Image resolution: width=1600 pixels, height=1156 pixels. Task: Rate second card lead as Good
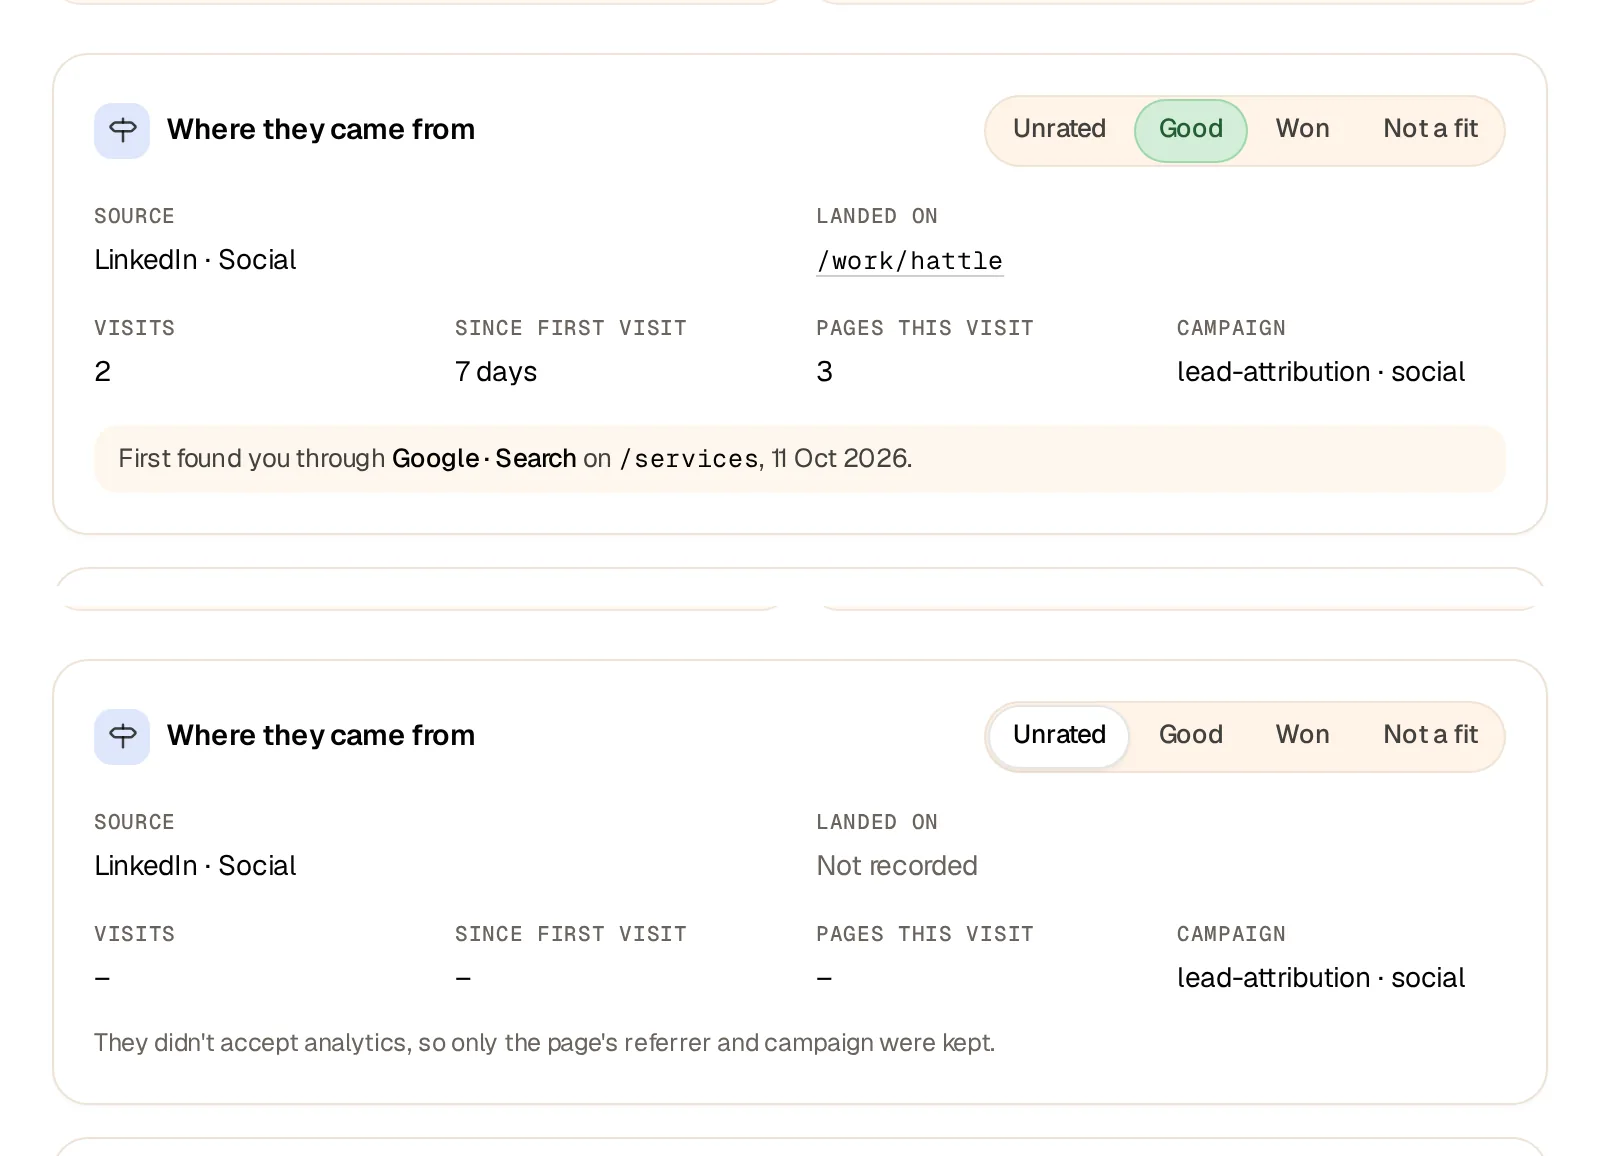tap(1191, 736)
